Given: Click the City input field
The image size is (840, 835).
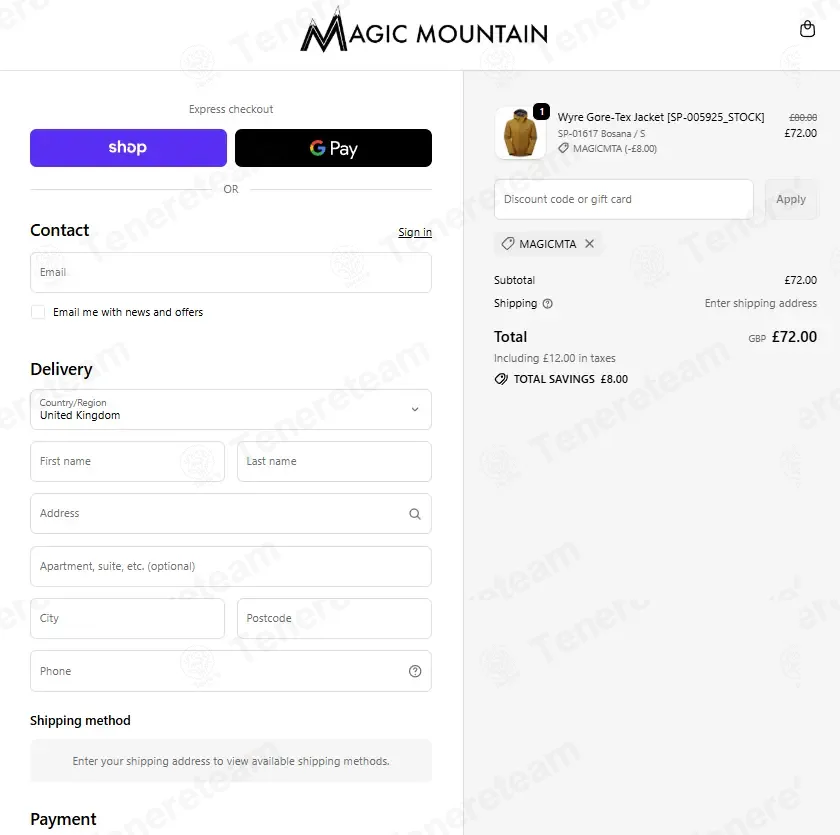Looking at the screenshot, I should [128, 619].
